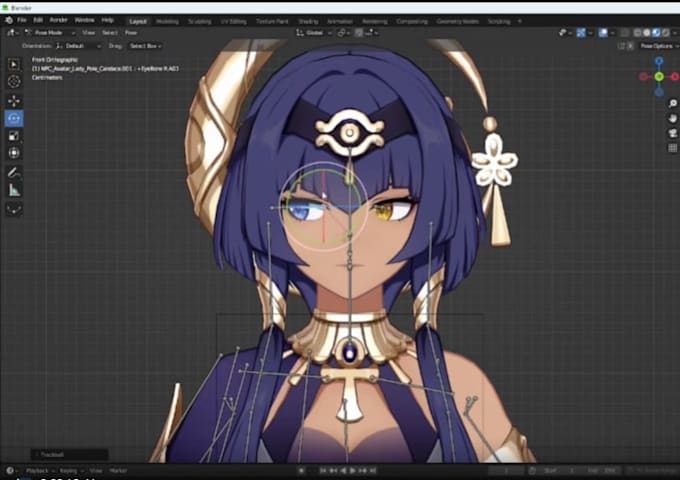Select the Measure tool
Viewport: 680px width, 480px height.
point(14,190)
